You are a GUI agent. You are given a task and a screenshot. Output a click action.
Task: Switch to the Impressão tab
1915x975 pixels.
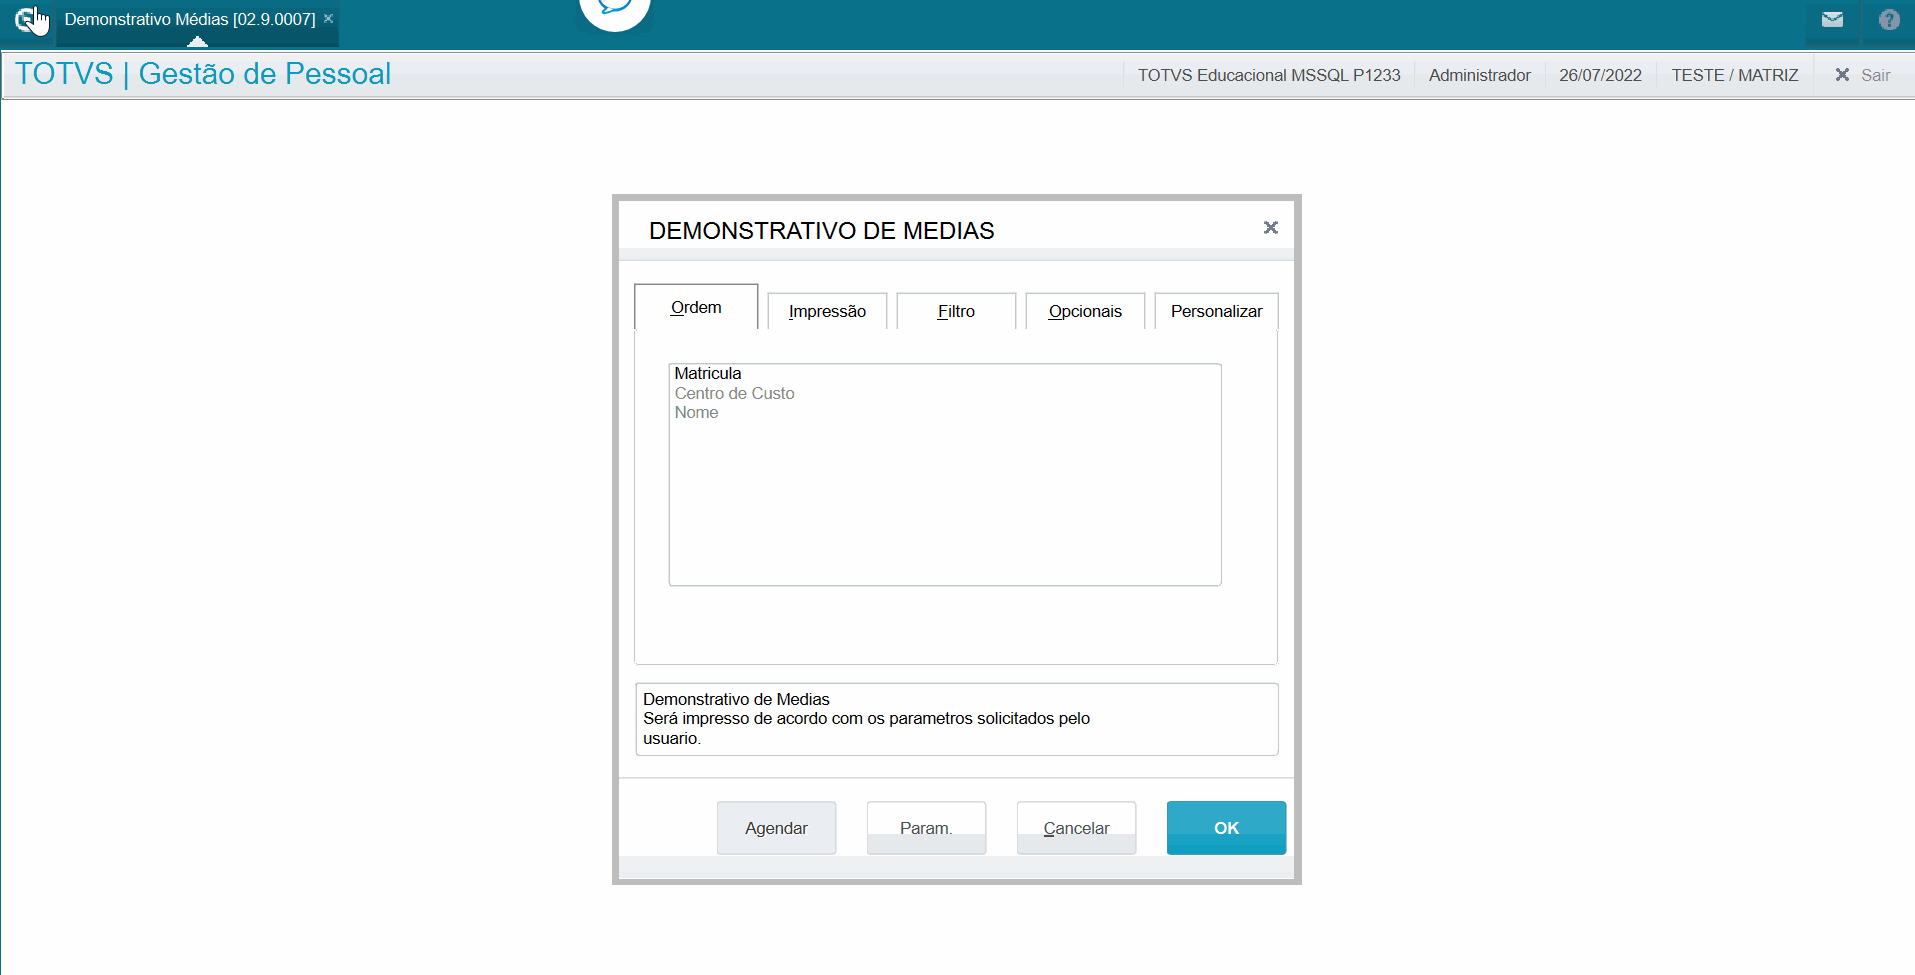[x=827, y=311]
